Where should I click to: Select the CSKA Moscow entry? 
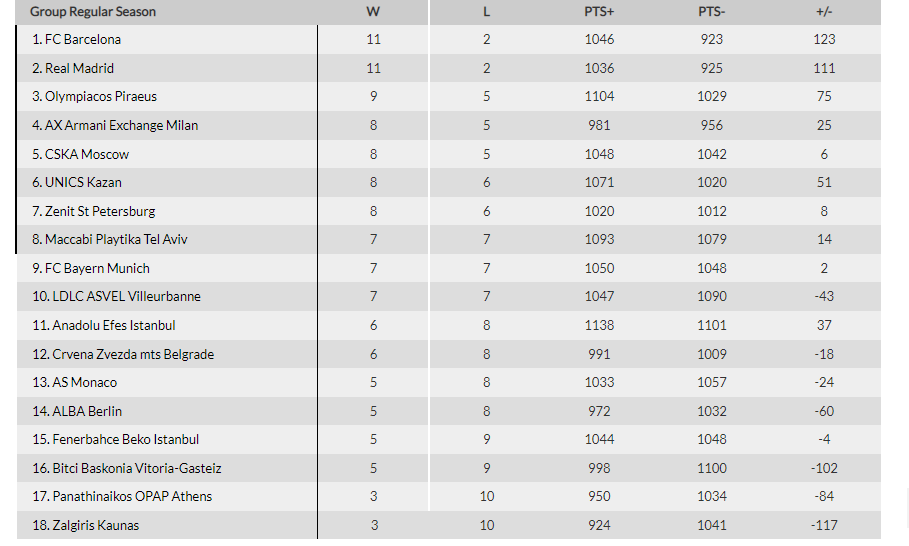(87, 154)
